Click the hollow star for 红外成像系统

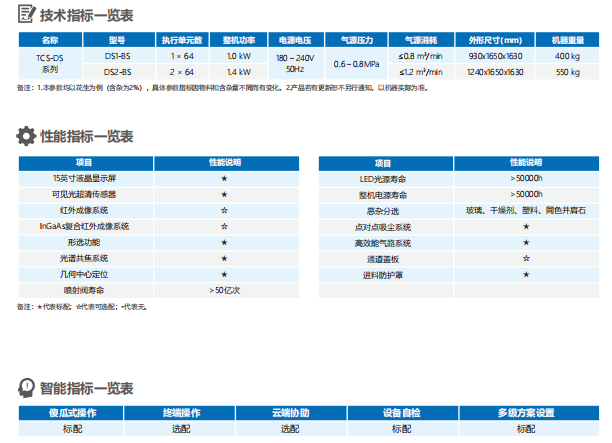click(224, 210)
